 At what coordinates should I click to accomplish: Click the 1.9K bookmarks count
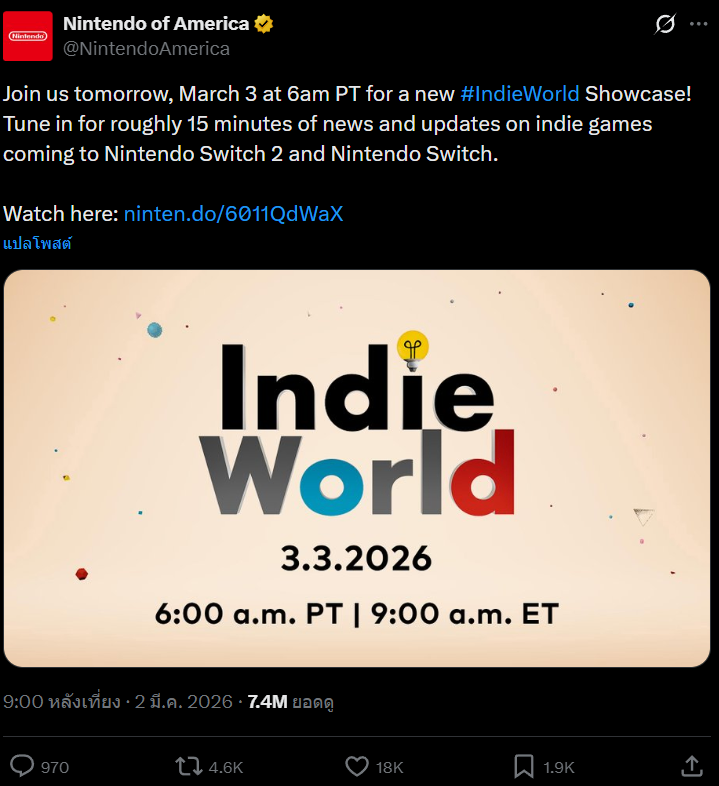click(559, 768)
